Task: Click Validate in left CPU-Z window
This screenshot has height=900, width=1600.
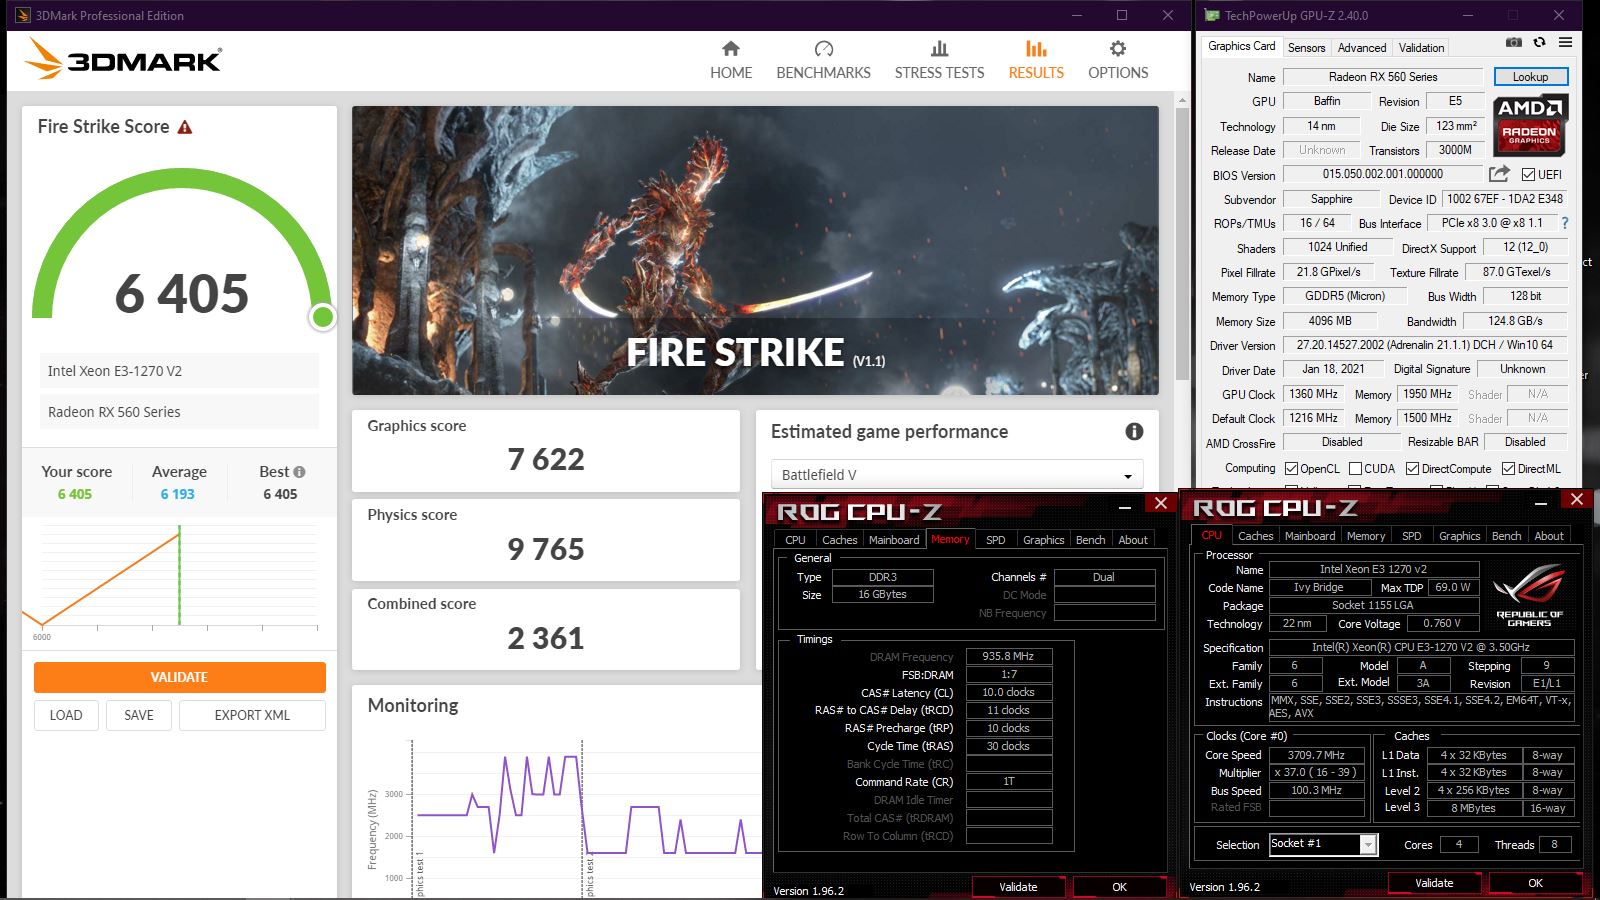Action: click(1018, 887)
